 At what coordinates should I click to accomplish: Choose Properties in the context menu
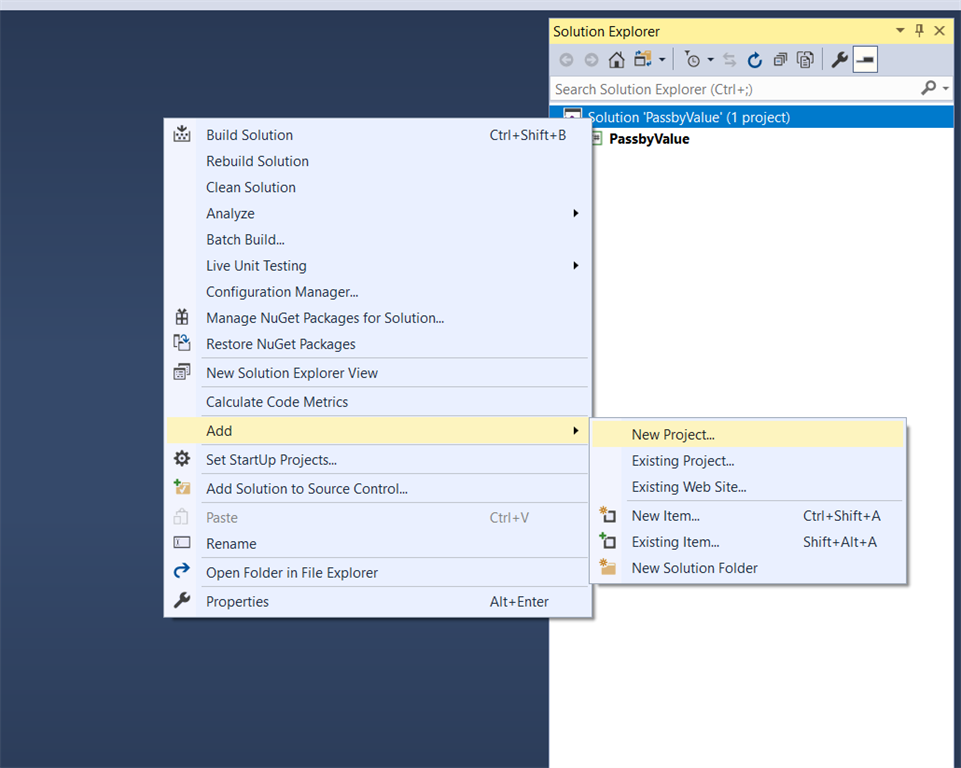click(x=378, y=602)
